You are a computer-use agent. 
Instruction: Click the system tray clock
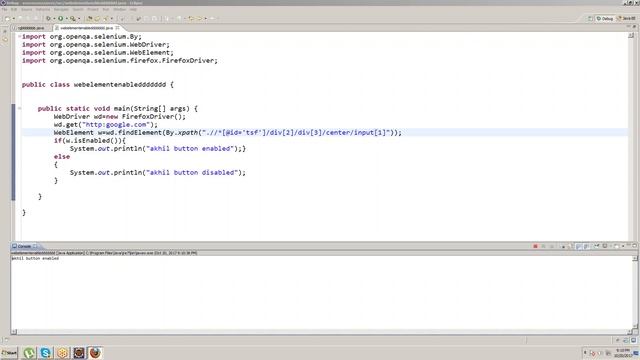coord(623,353)
